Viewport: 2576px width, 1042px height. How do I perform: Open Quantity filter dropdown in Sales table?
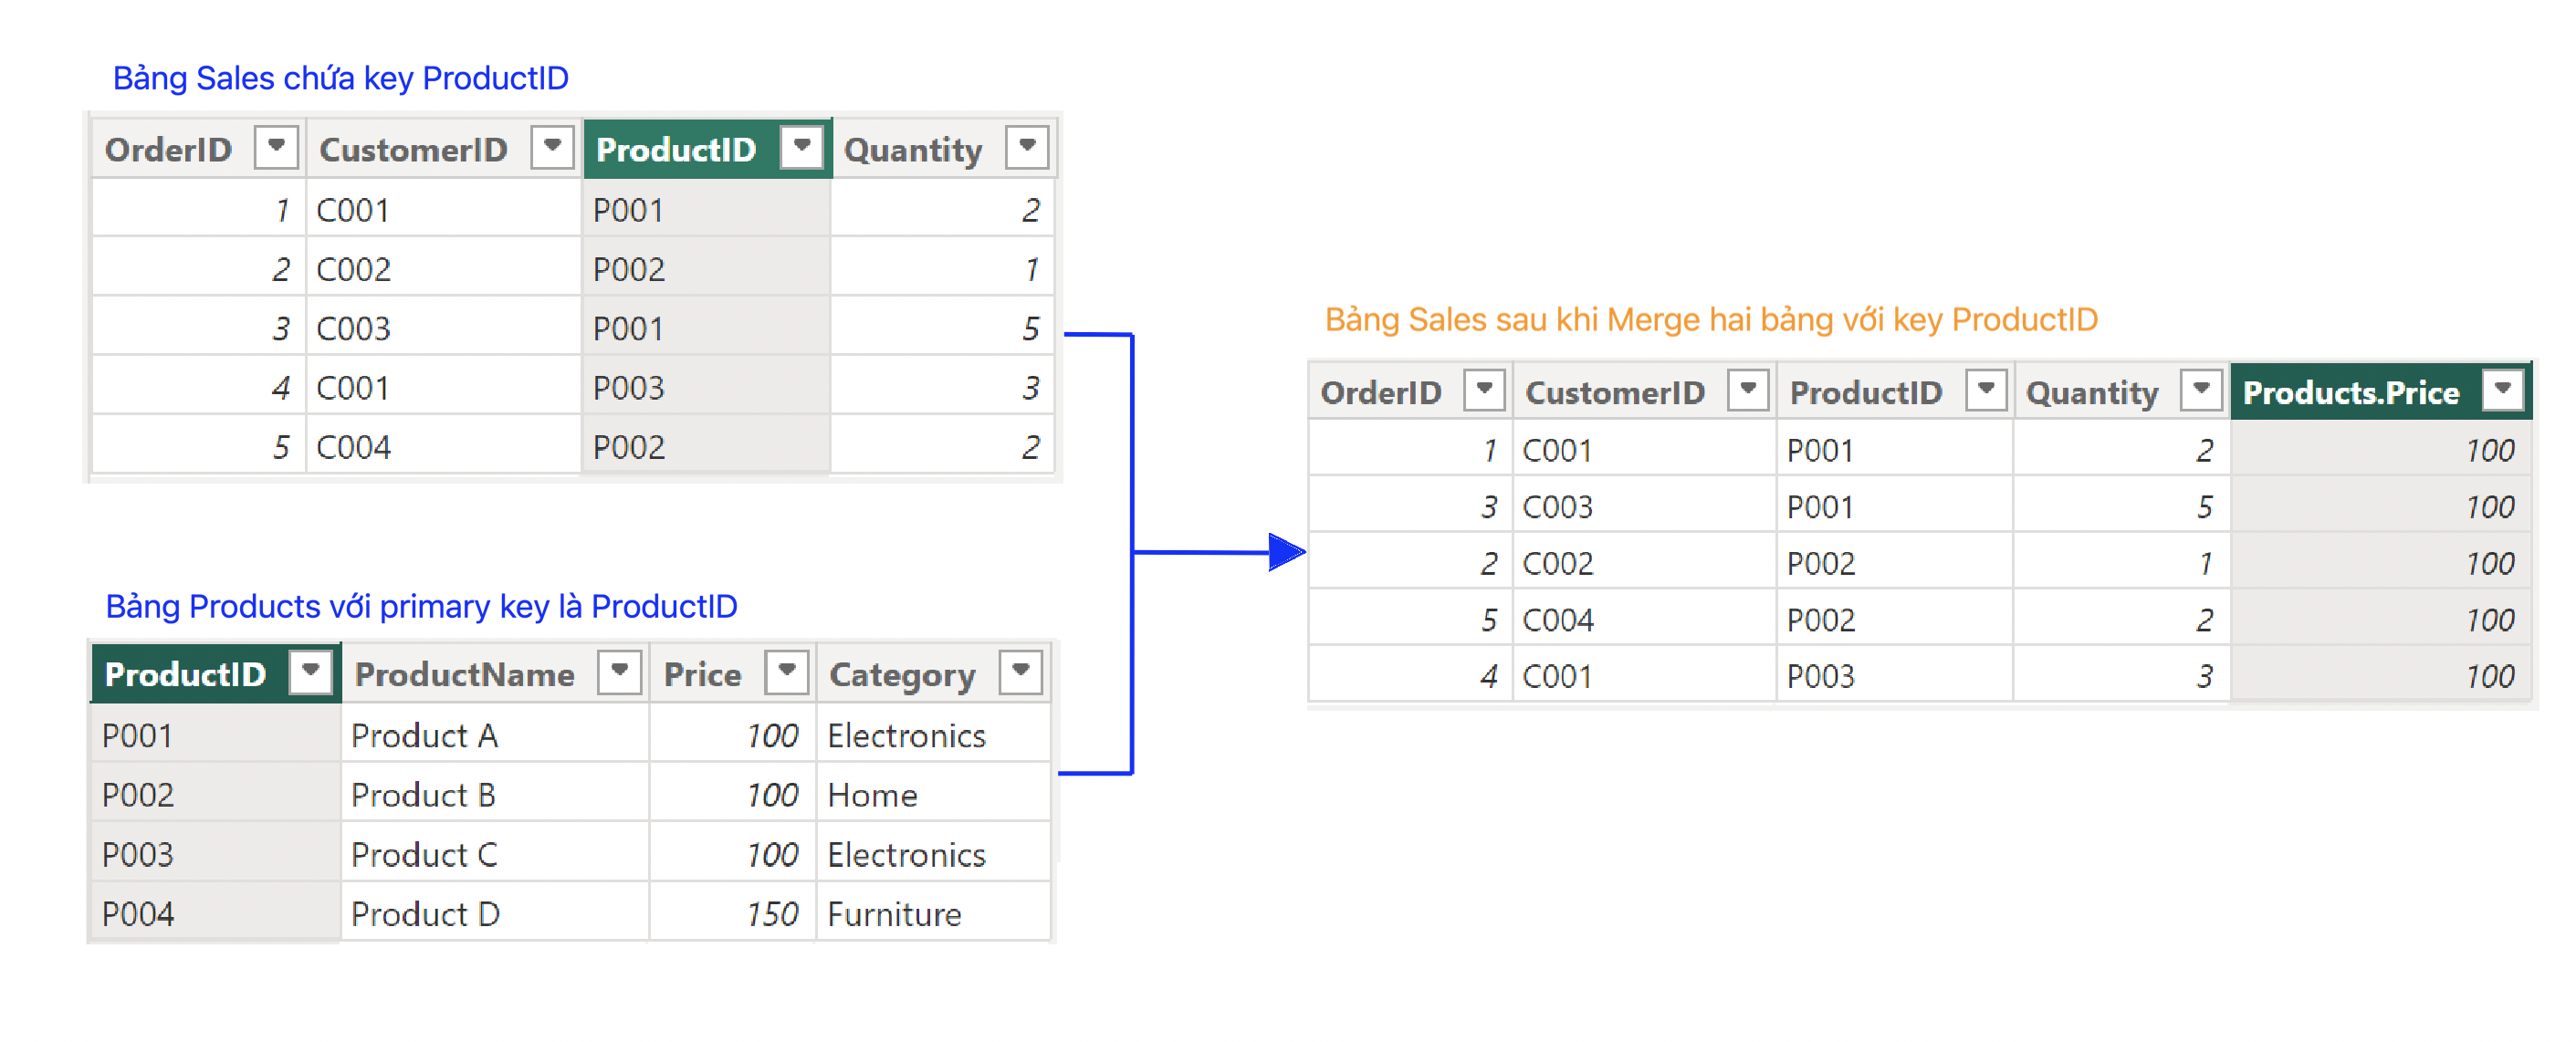tap(1027, 147)
